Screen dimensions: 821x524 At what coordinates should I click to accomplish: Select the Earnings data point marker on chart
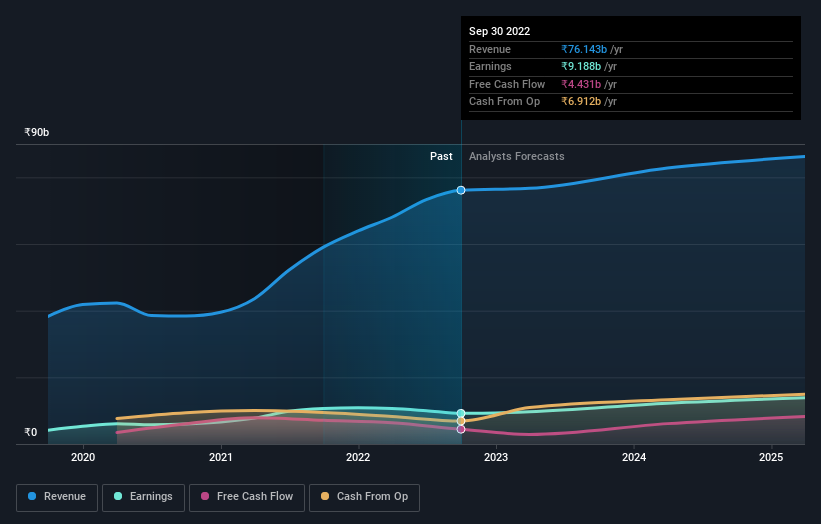[x=461, y=414]
